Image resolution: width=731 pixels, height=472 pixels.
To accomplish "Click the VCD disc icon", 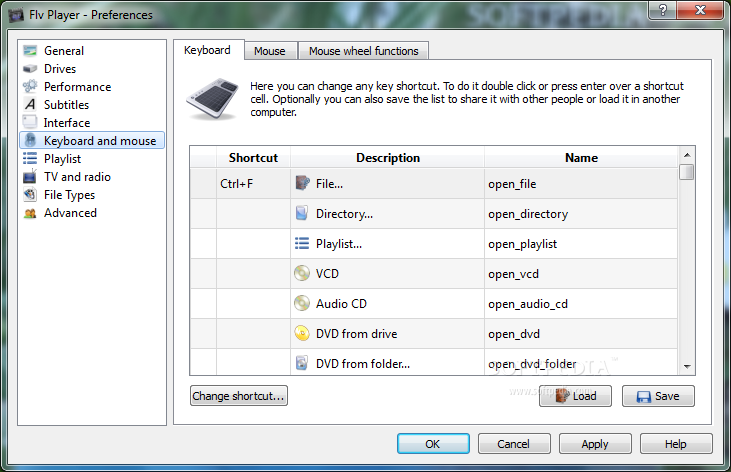I will click(x=302, y=273).
